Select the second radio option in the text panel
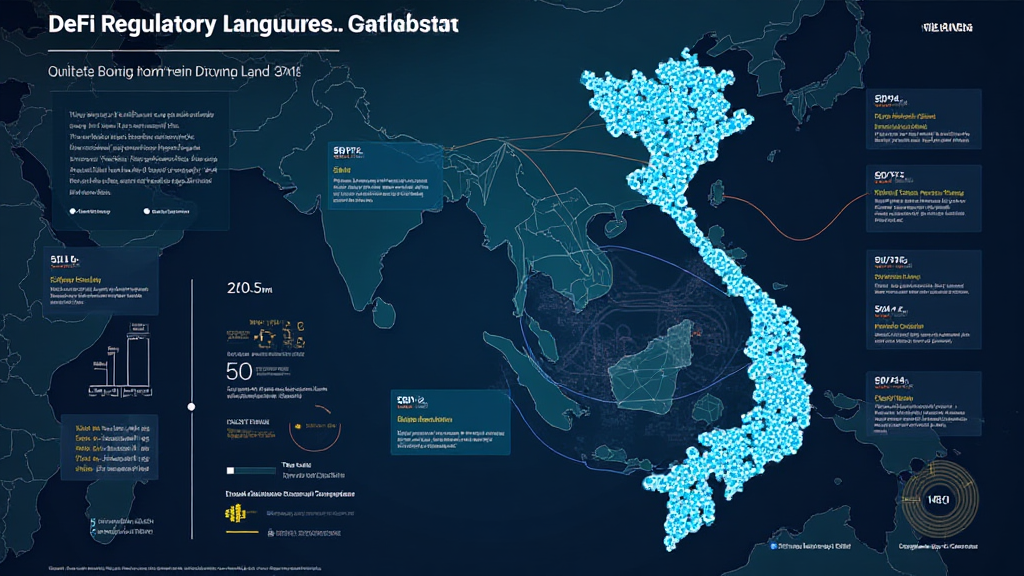The height and width of the screenshot is (576, 1024). click(x=147, y=211)
